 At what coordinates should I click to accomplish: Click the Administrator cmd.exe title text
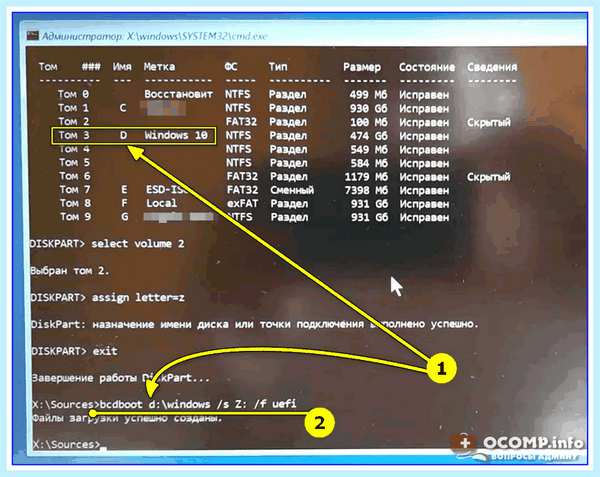coord(154,36)
